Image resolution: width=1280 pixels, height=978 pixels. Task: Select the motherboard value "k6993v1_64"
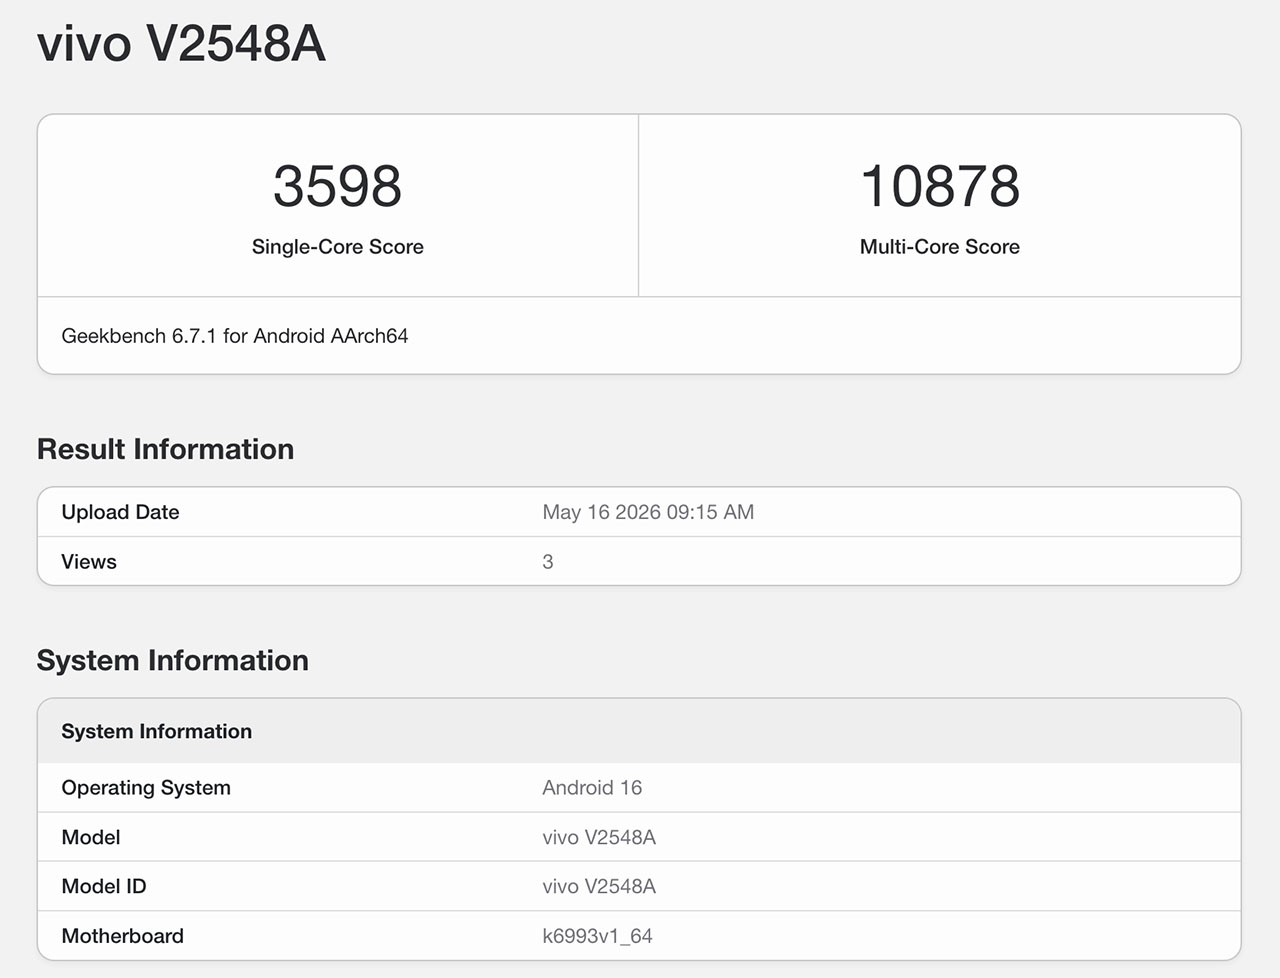597,936
